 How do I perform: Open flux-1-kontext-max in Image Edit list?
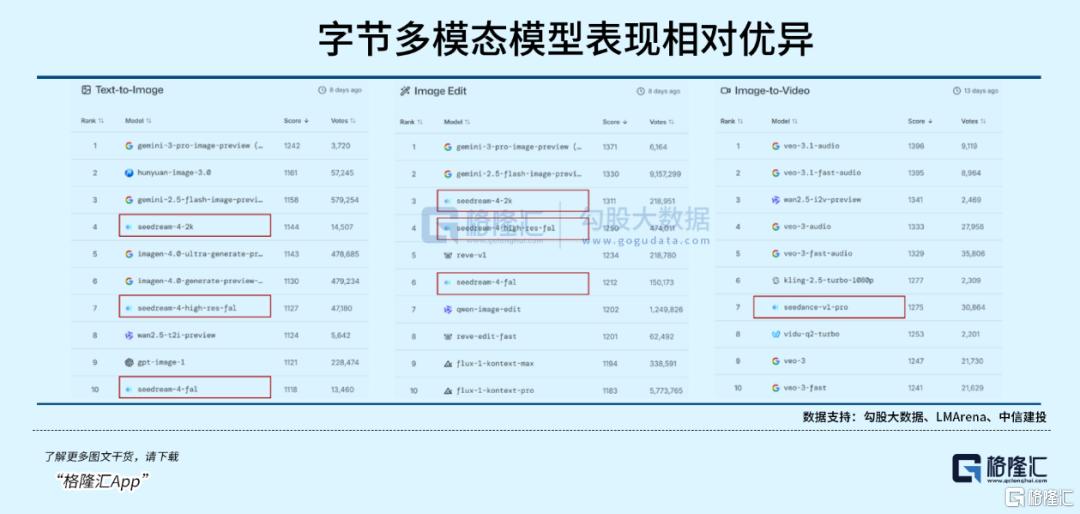(x=495, y=364)
